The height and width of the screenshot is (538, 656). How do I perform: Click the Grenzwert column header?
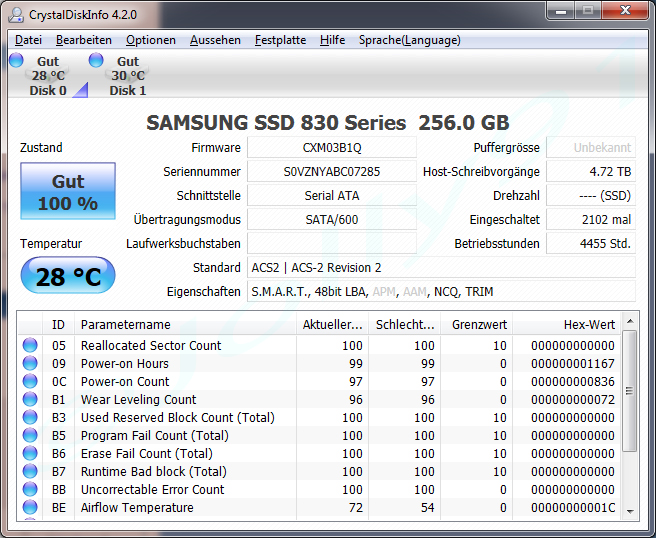(x=477, y=325)
